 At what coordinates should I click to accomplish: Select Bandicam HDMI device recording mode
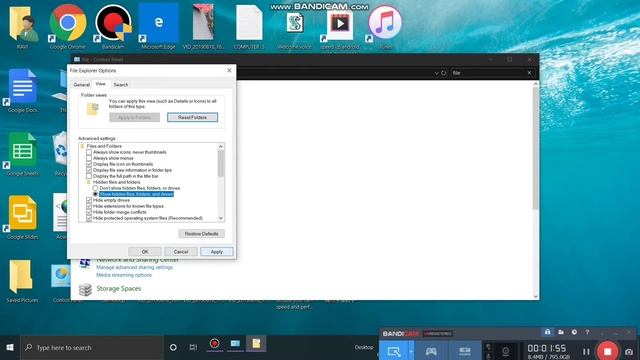point(465,351)
